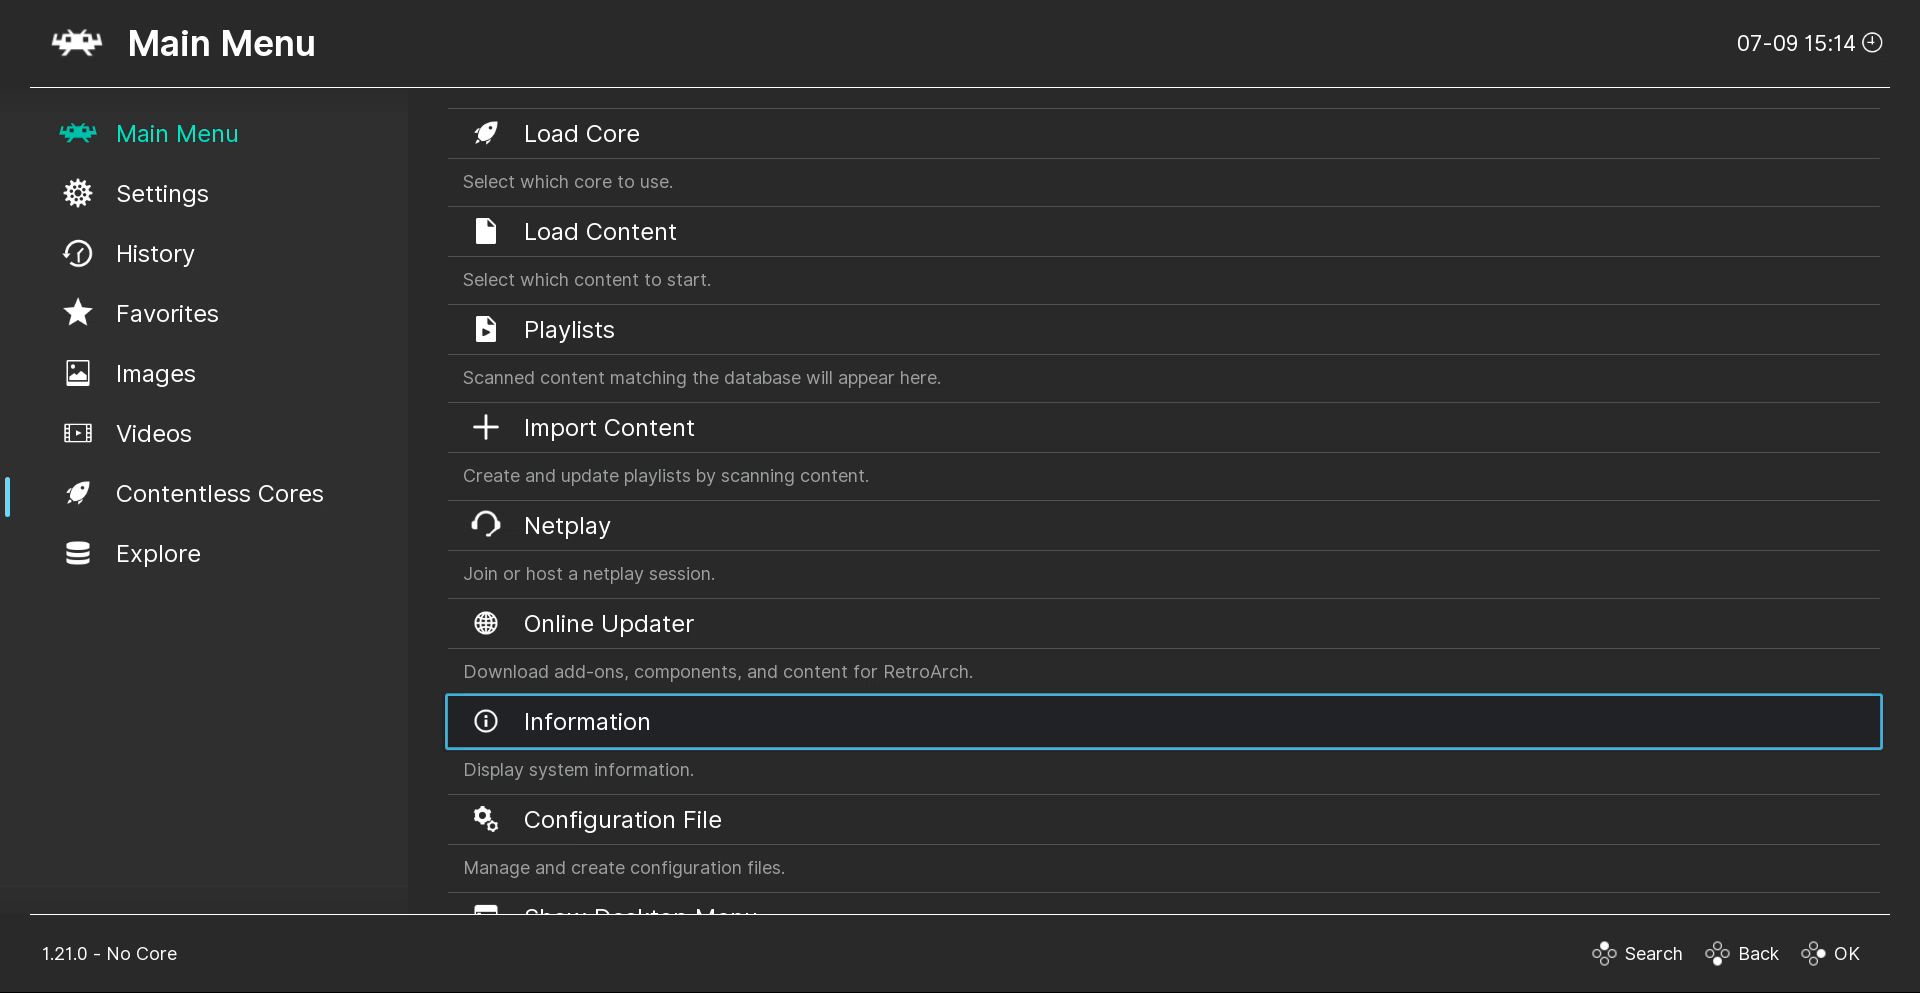Switch to the Images sidebar tab
This screenshot has width=1920, height=993.
coord(155,374)
